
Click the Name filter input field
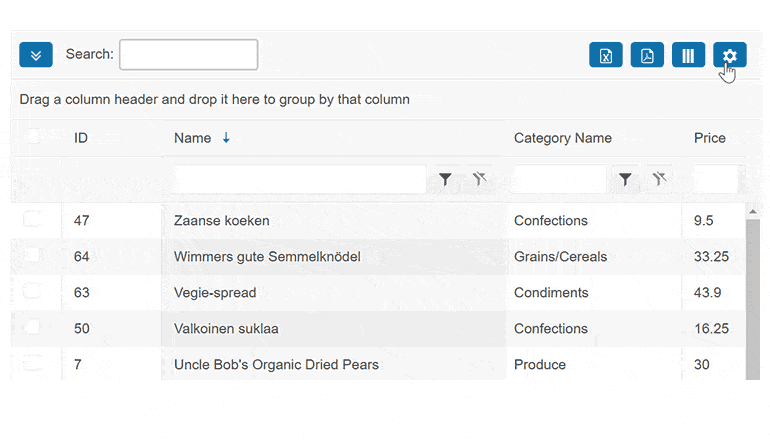tap(299, 179)
